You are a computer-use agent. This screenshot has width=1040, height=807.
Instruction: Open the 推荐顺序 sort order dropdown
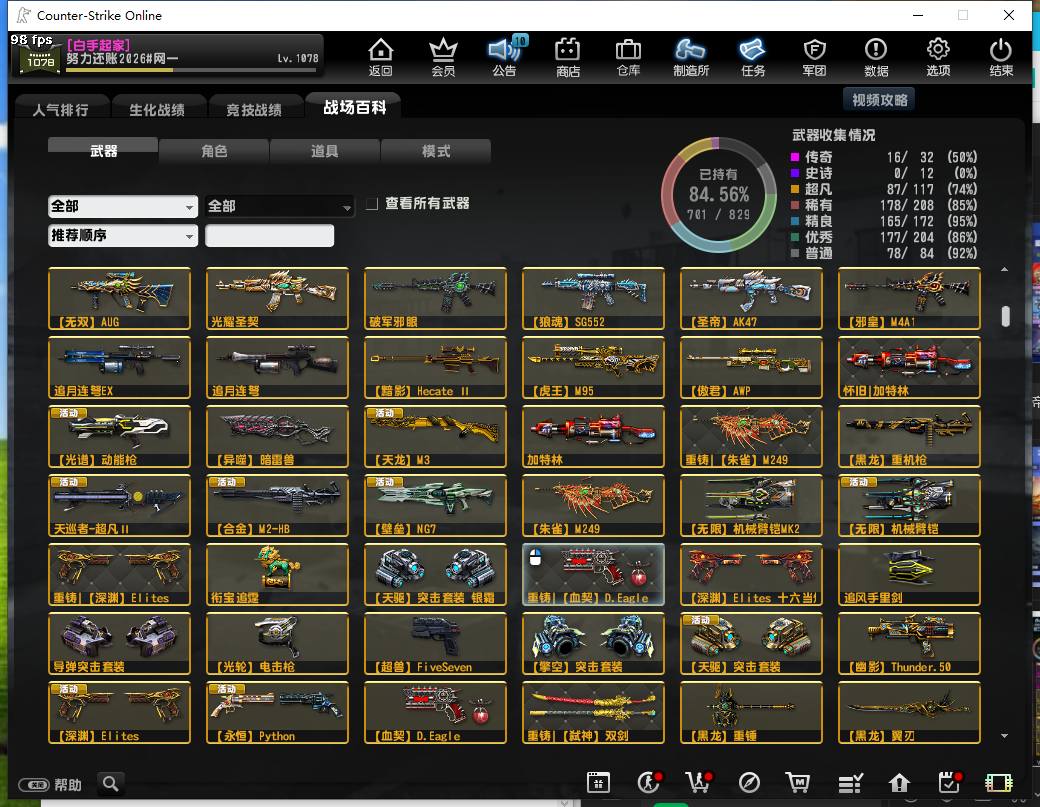pos(123,235)
